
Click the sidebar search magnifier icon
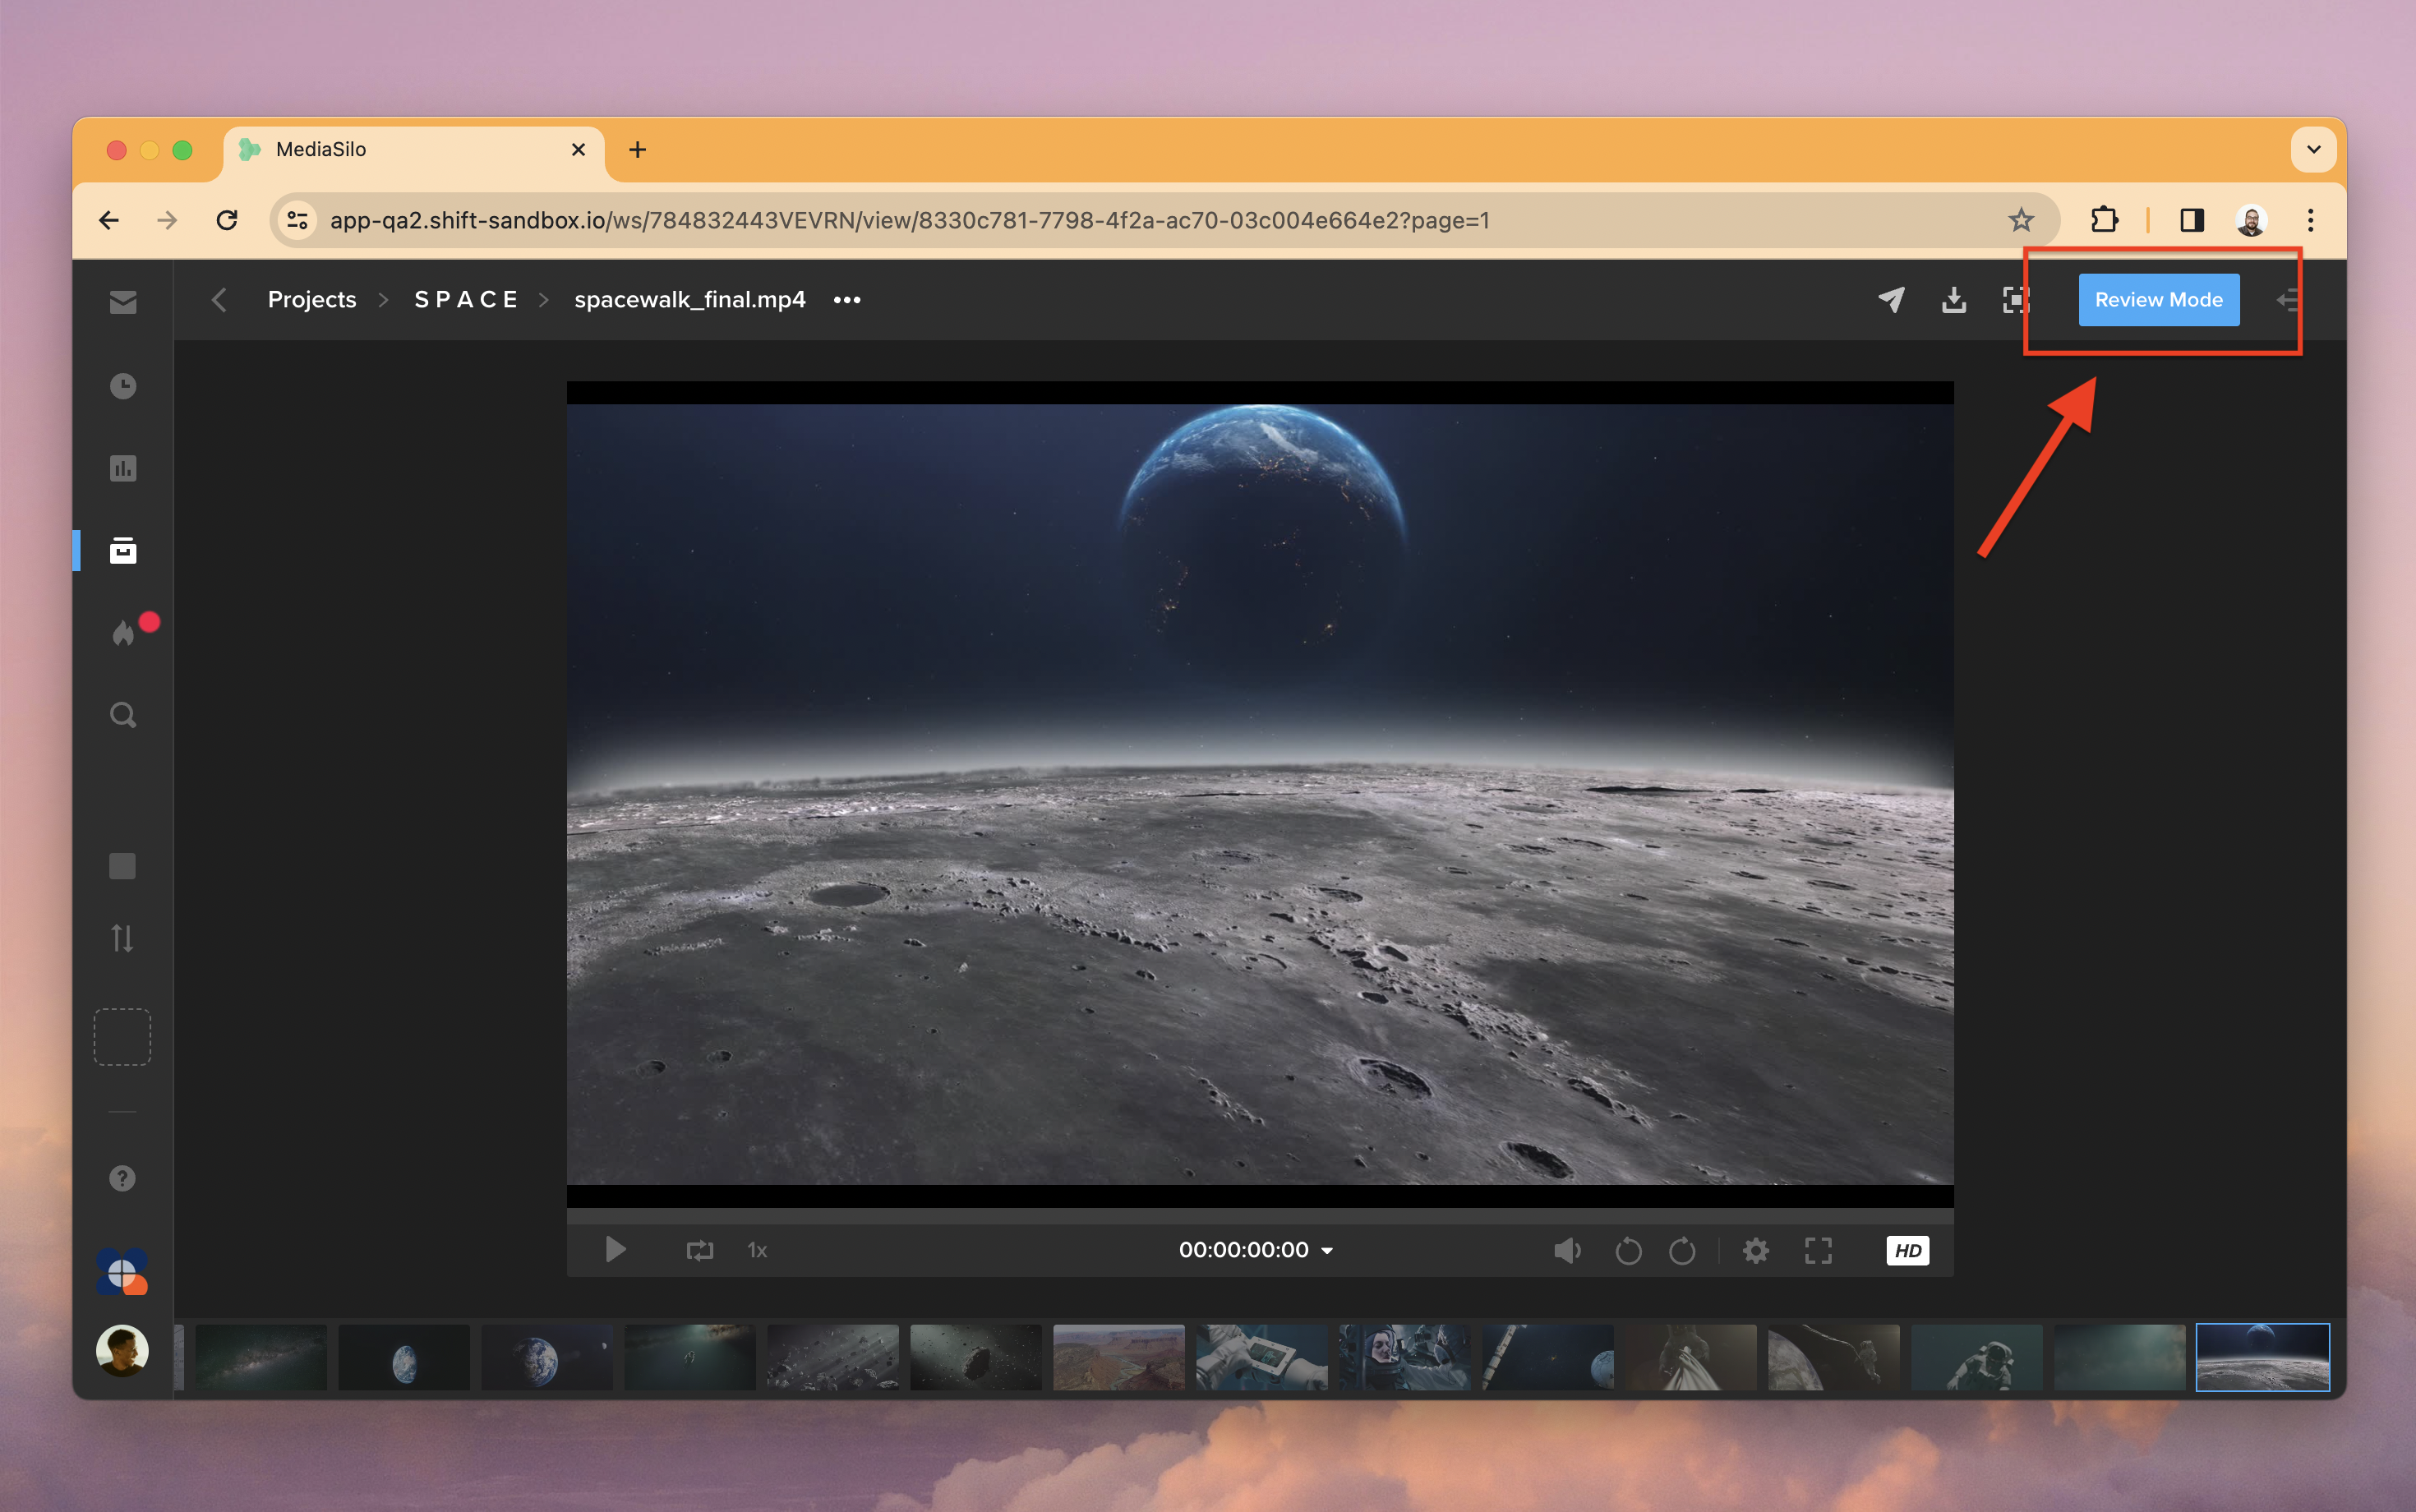[123, 715]
